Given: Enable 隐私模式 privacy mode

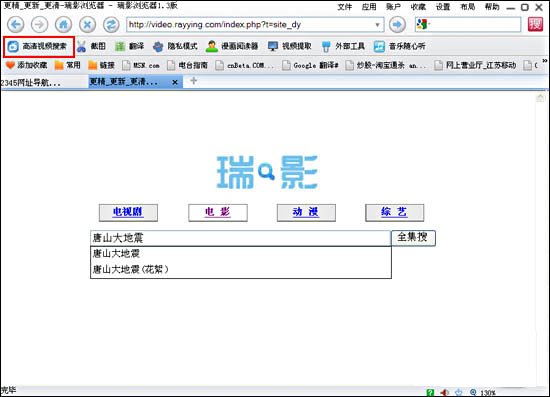Looking at the screenshot, I should (x=175, y=46).
